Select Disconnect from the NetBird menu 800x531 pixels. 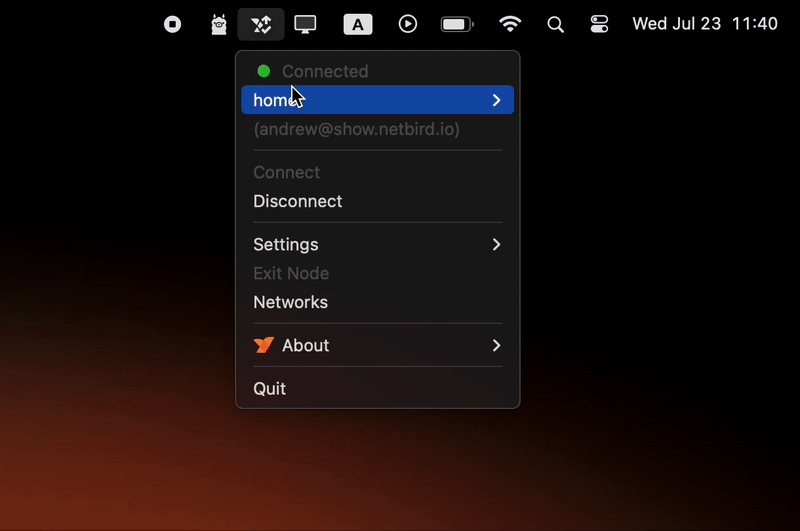pos(298,201)
